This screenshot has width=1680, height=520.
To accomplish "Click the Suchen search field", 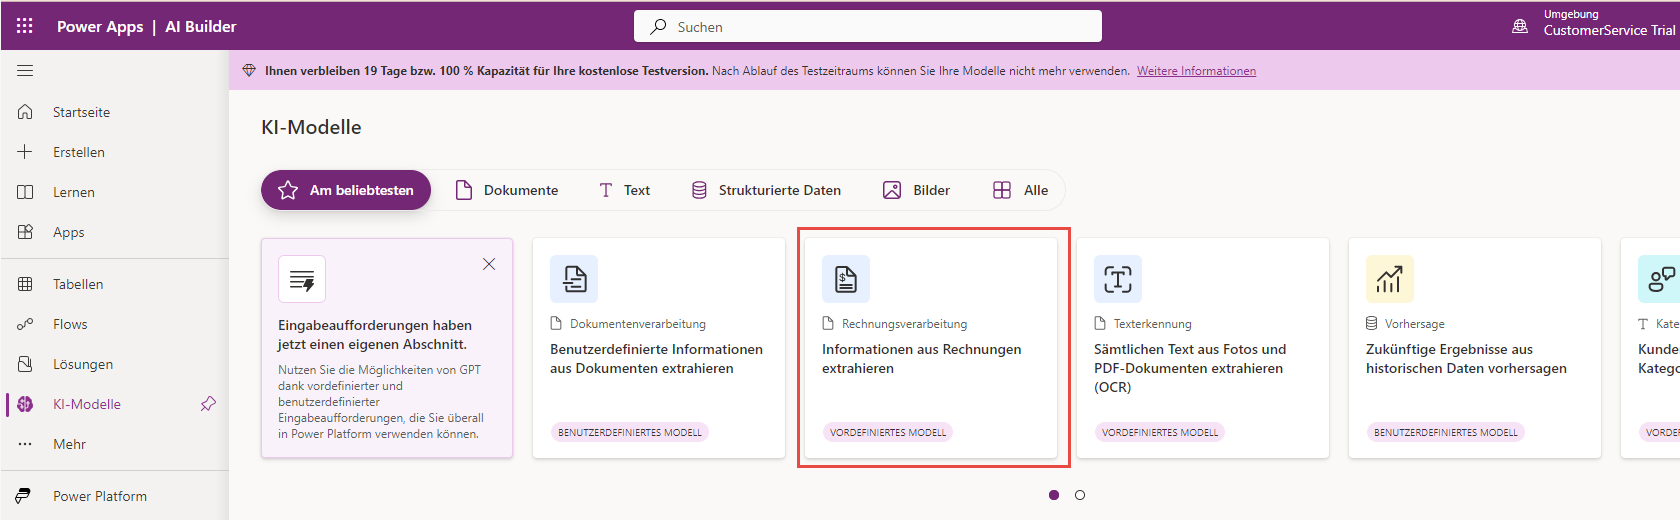I will point(868,26).
